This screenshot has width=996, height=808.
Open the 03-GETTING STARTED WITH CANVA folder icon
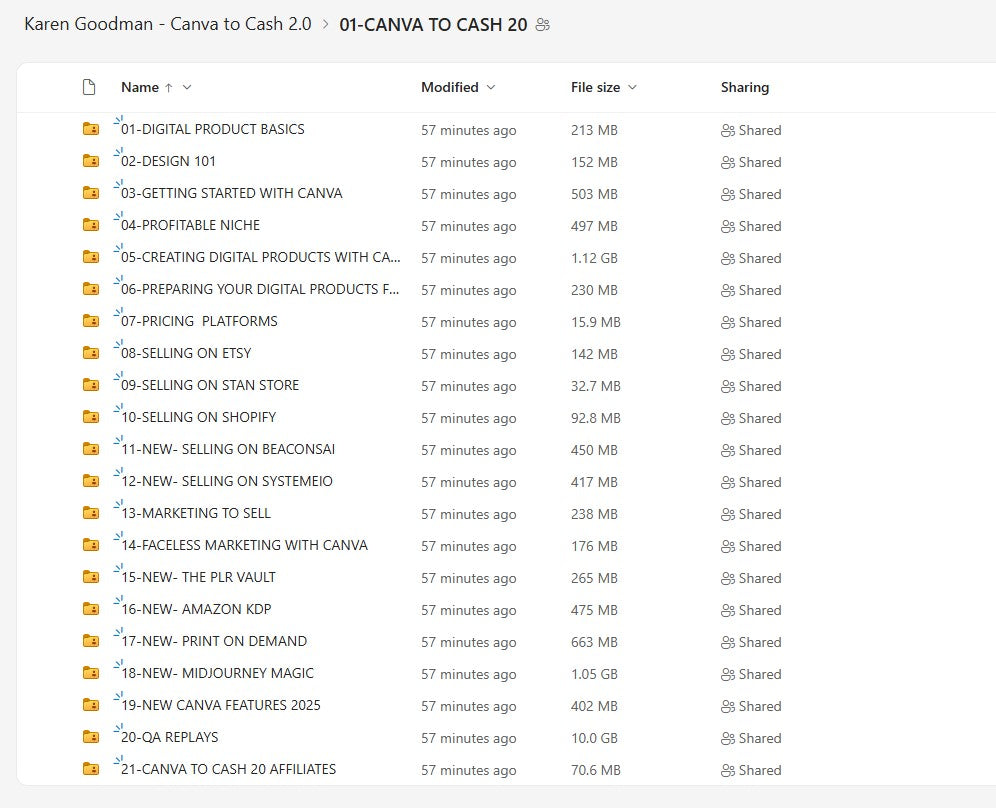coord(91,194)
